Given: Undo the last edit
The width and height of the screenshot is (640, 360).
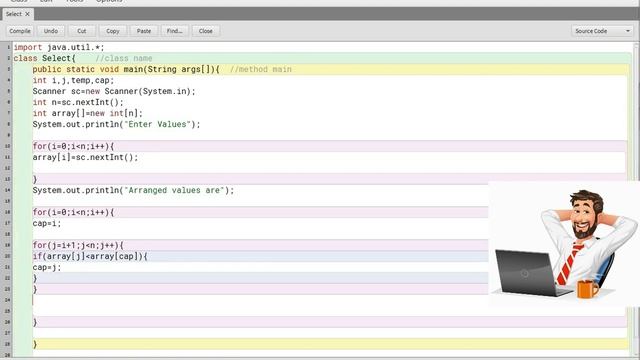Looking at the screenshot, I should pos(51,31).
